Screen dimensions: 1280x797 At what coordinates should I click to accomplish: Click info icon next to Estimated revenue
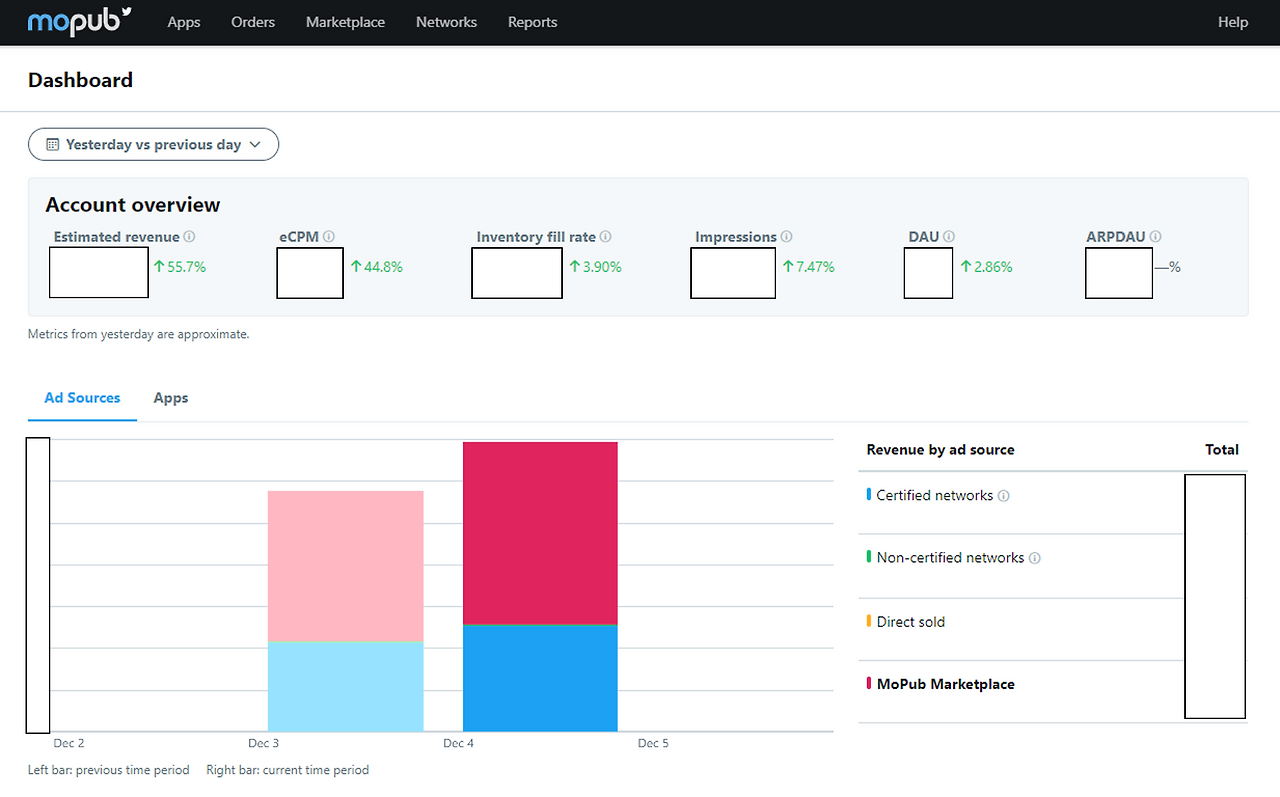pyautogui.click(x=190, y=237)
